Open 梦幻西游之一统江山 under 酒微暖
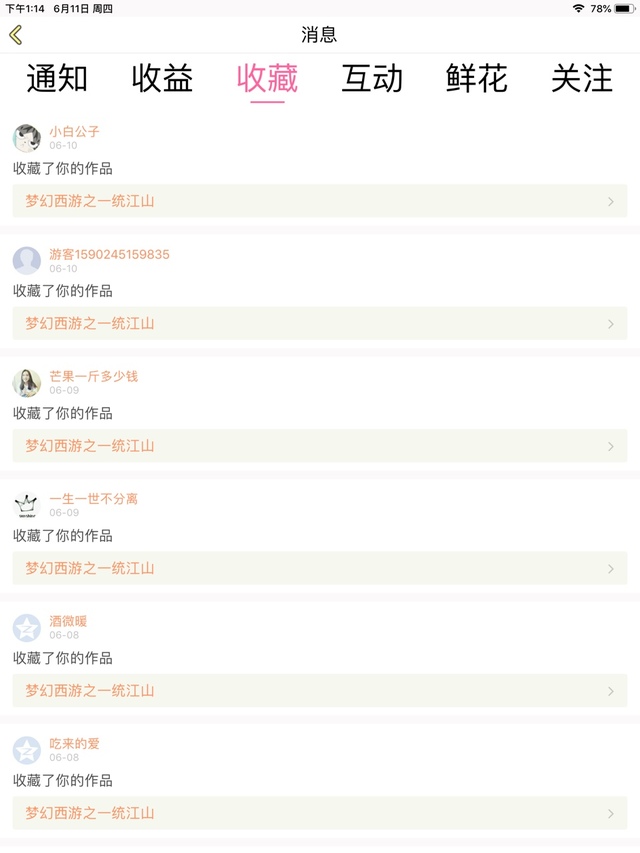This screenshot has height=853, width=640. click(90, 691)
